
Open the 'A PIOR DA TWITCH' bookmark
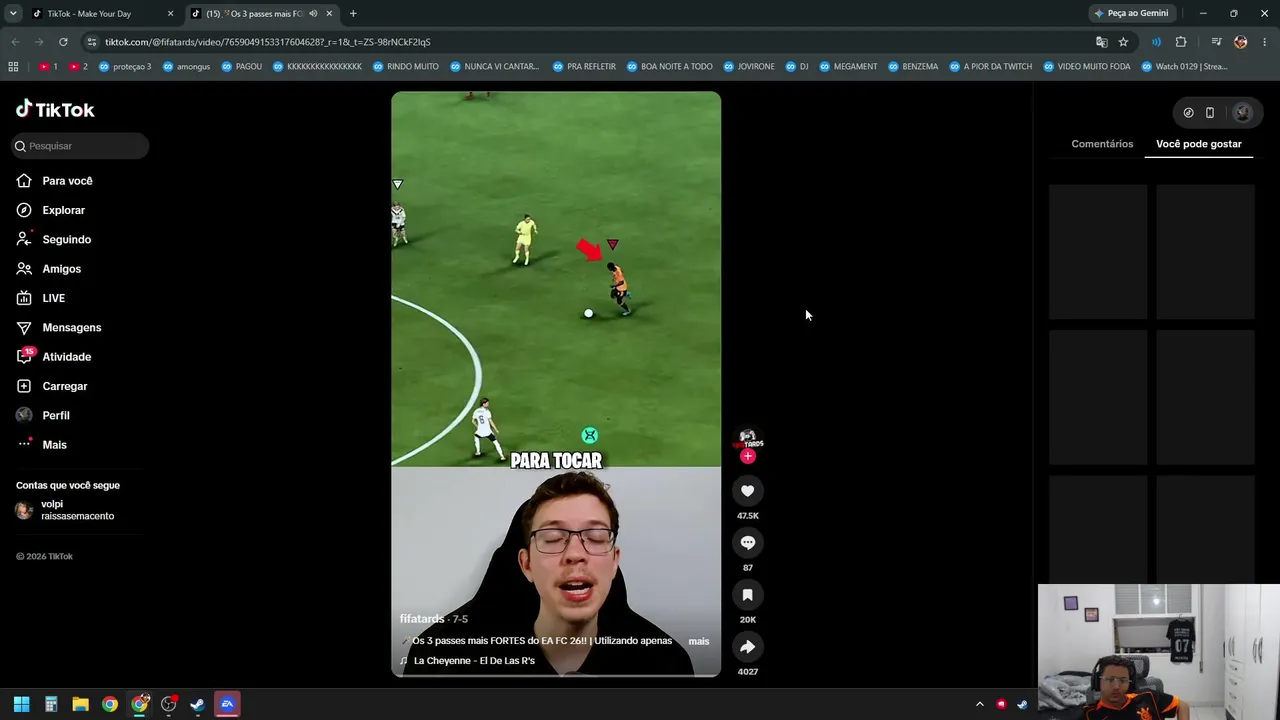point(990,67)
